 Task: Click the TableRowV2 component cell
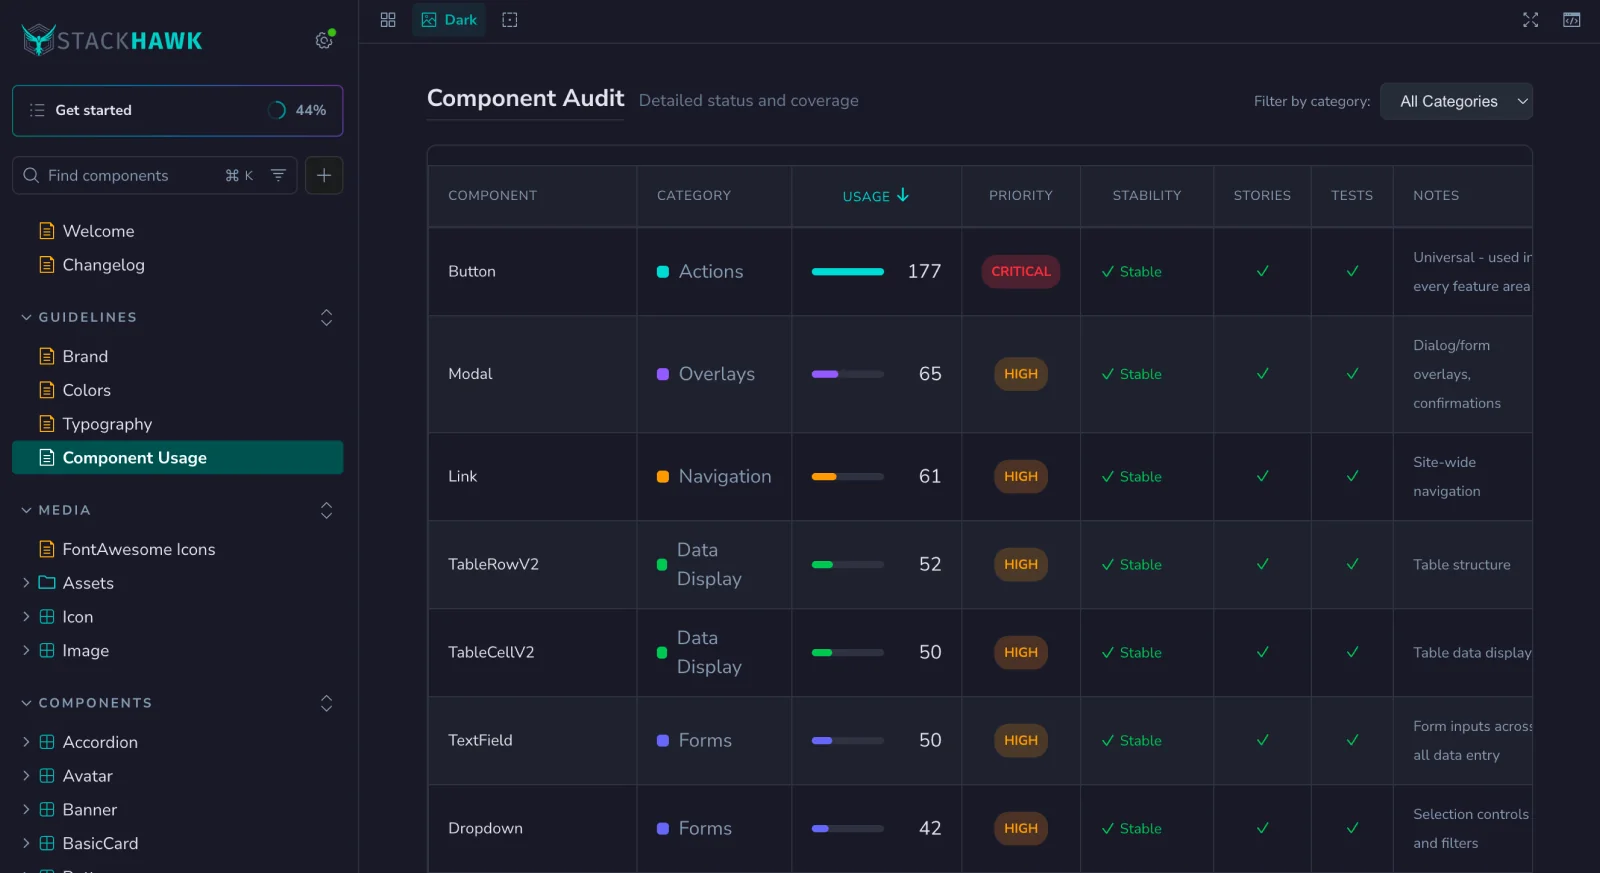pyautogui.click(x=533, y=564)
